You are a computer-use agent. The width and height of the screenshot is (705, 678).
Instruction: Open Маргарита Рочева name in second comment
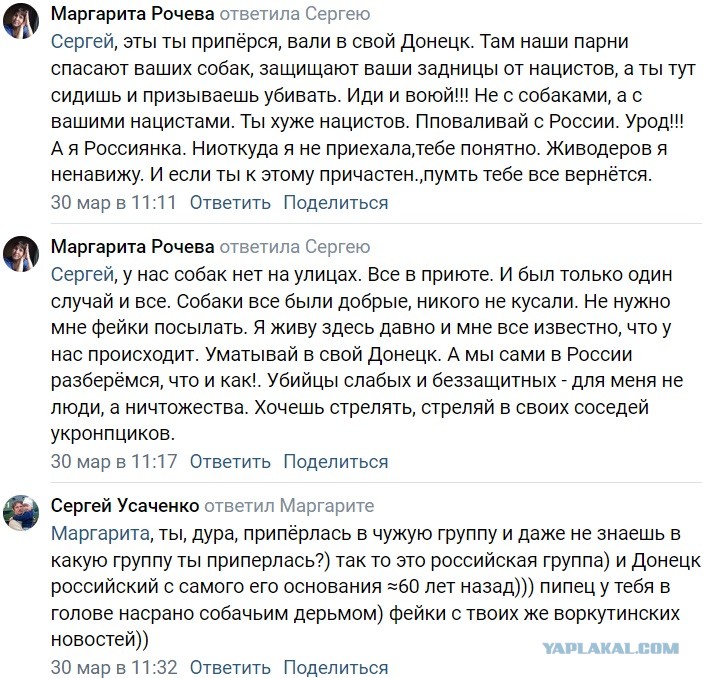click(132, 247)
